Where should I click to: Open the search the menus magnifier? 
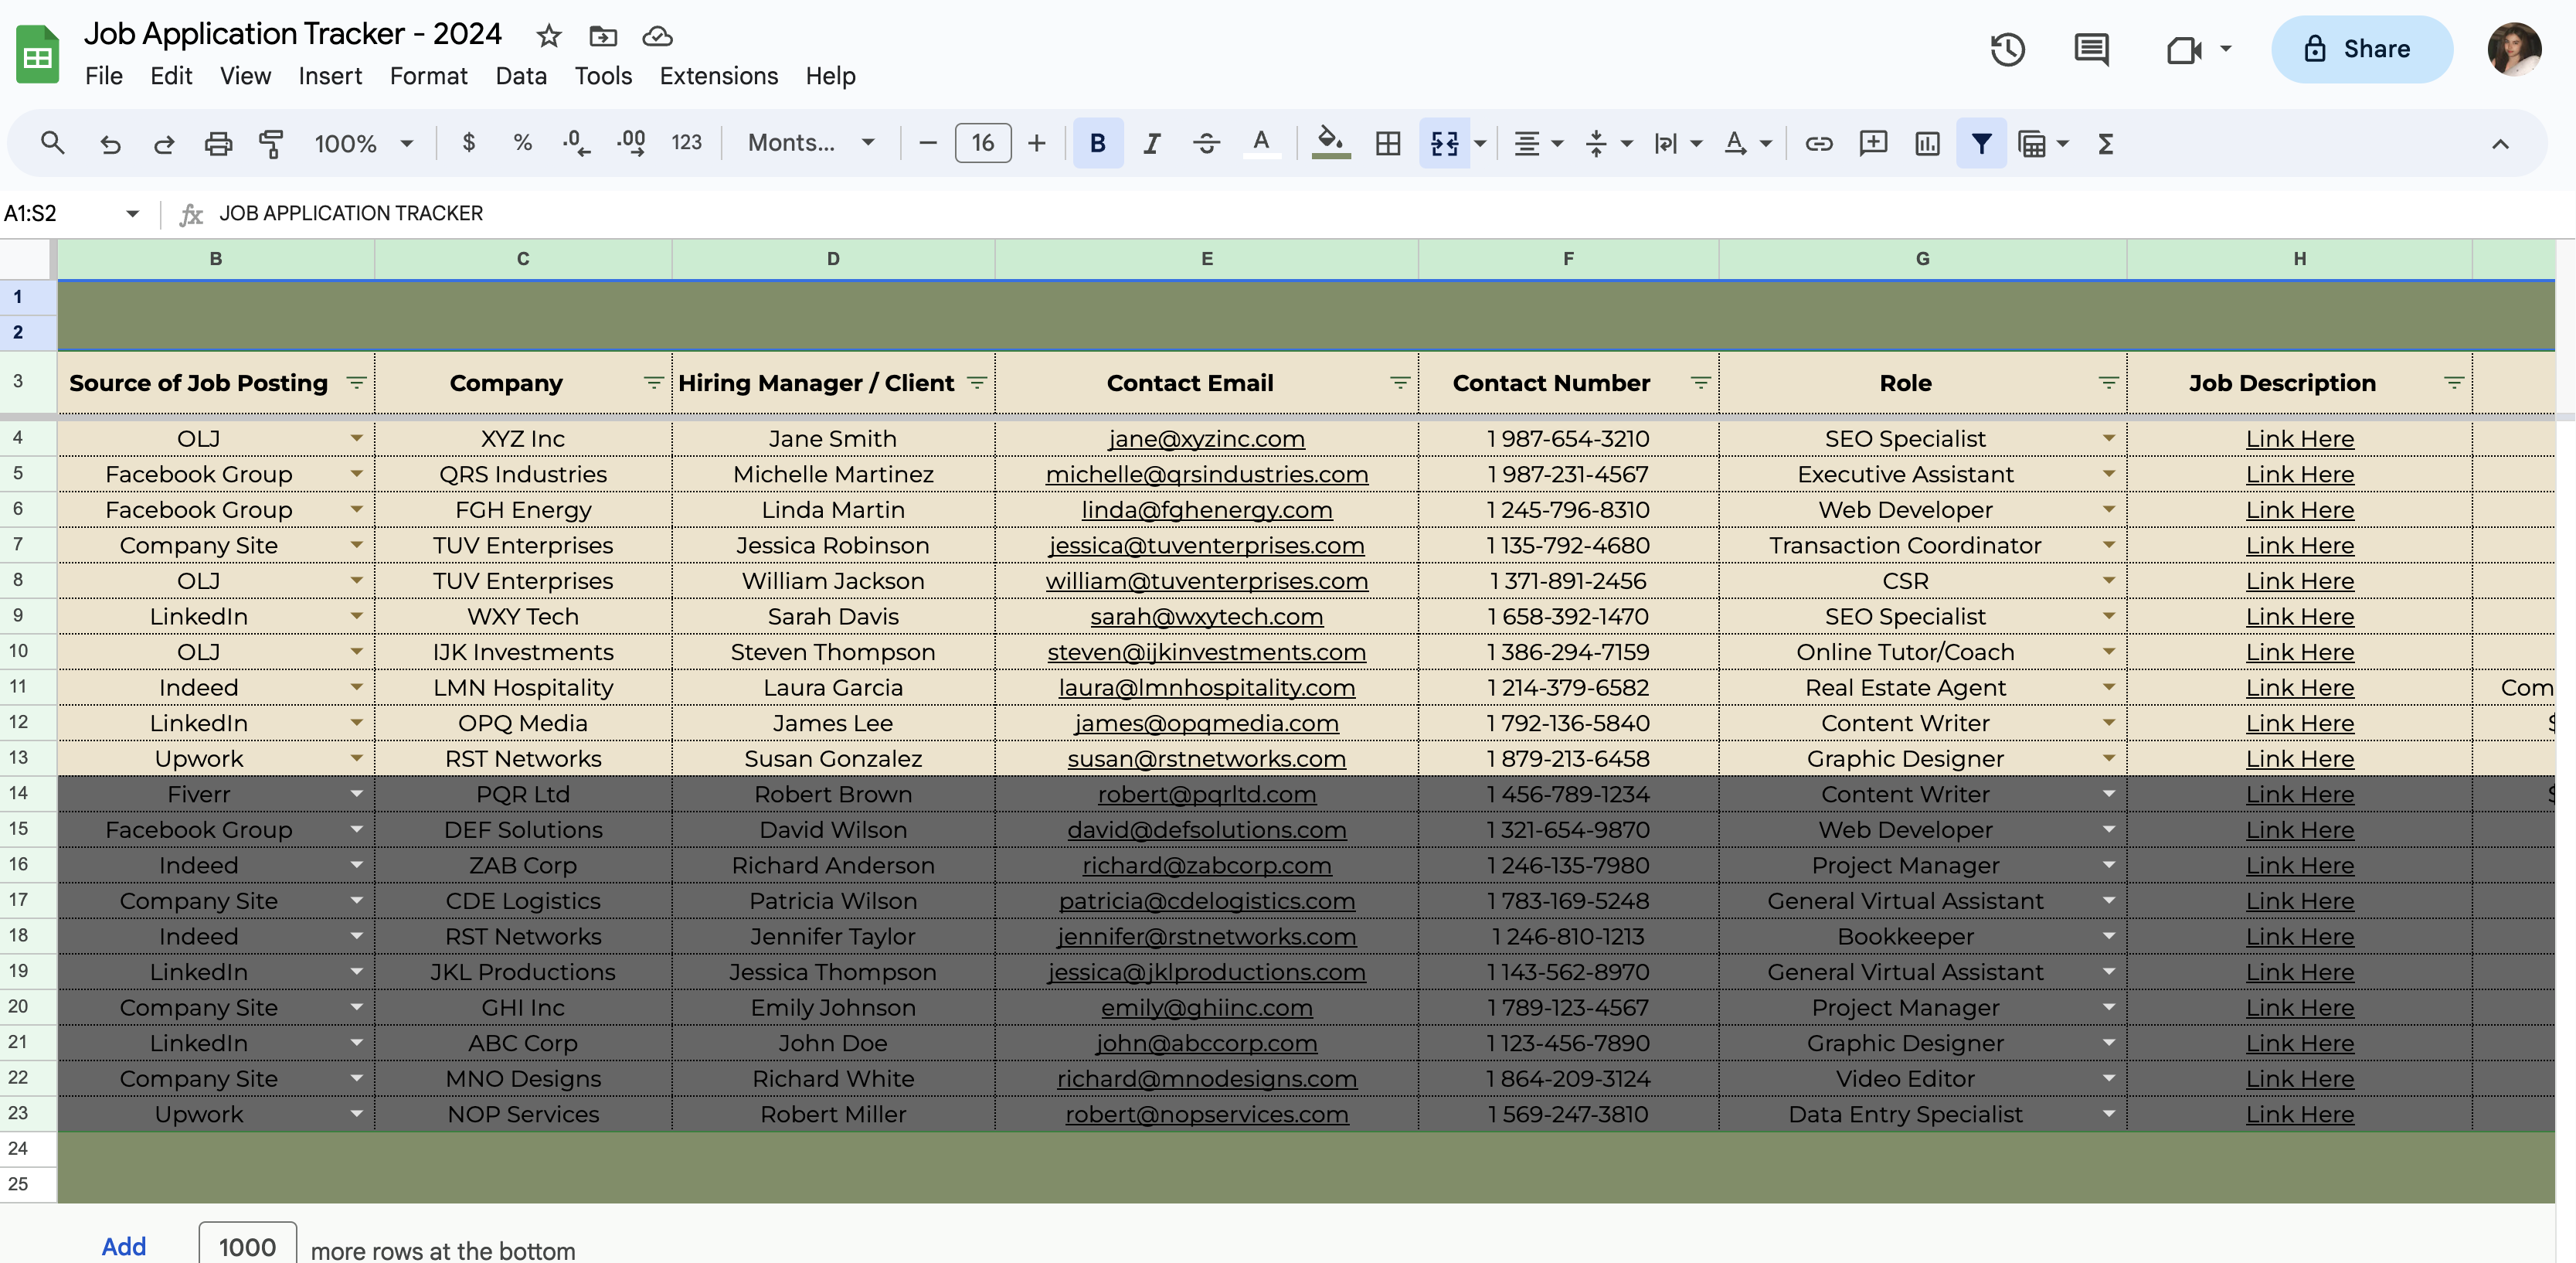[x=52, y=143]
